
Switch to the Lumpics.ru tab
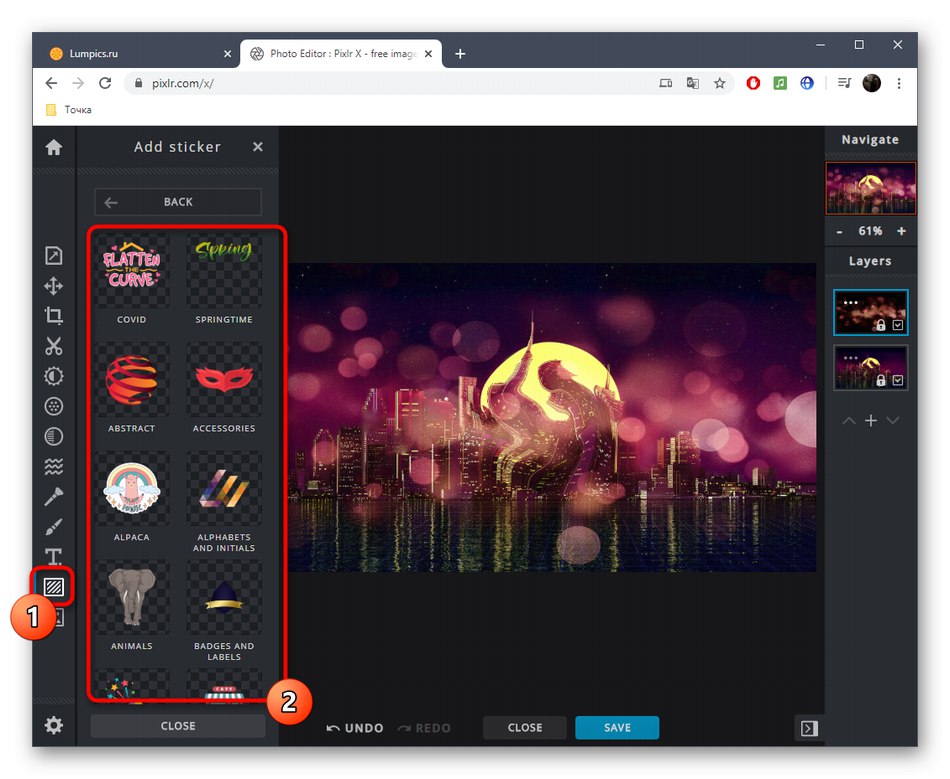coord(139,53)
